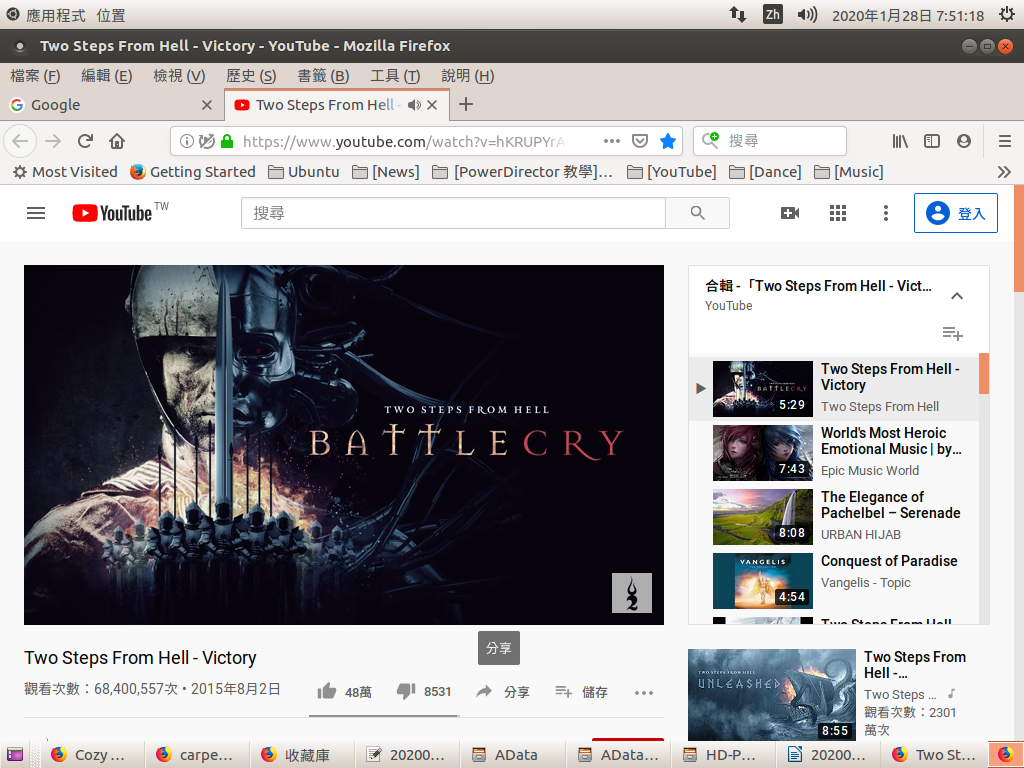Viewport: 1024px width, 768px height.
Task: Open the YouTube apps grid icon
Action: (838, 213)
